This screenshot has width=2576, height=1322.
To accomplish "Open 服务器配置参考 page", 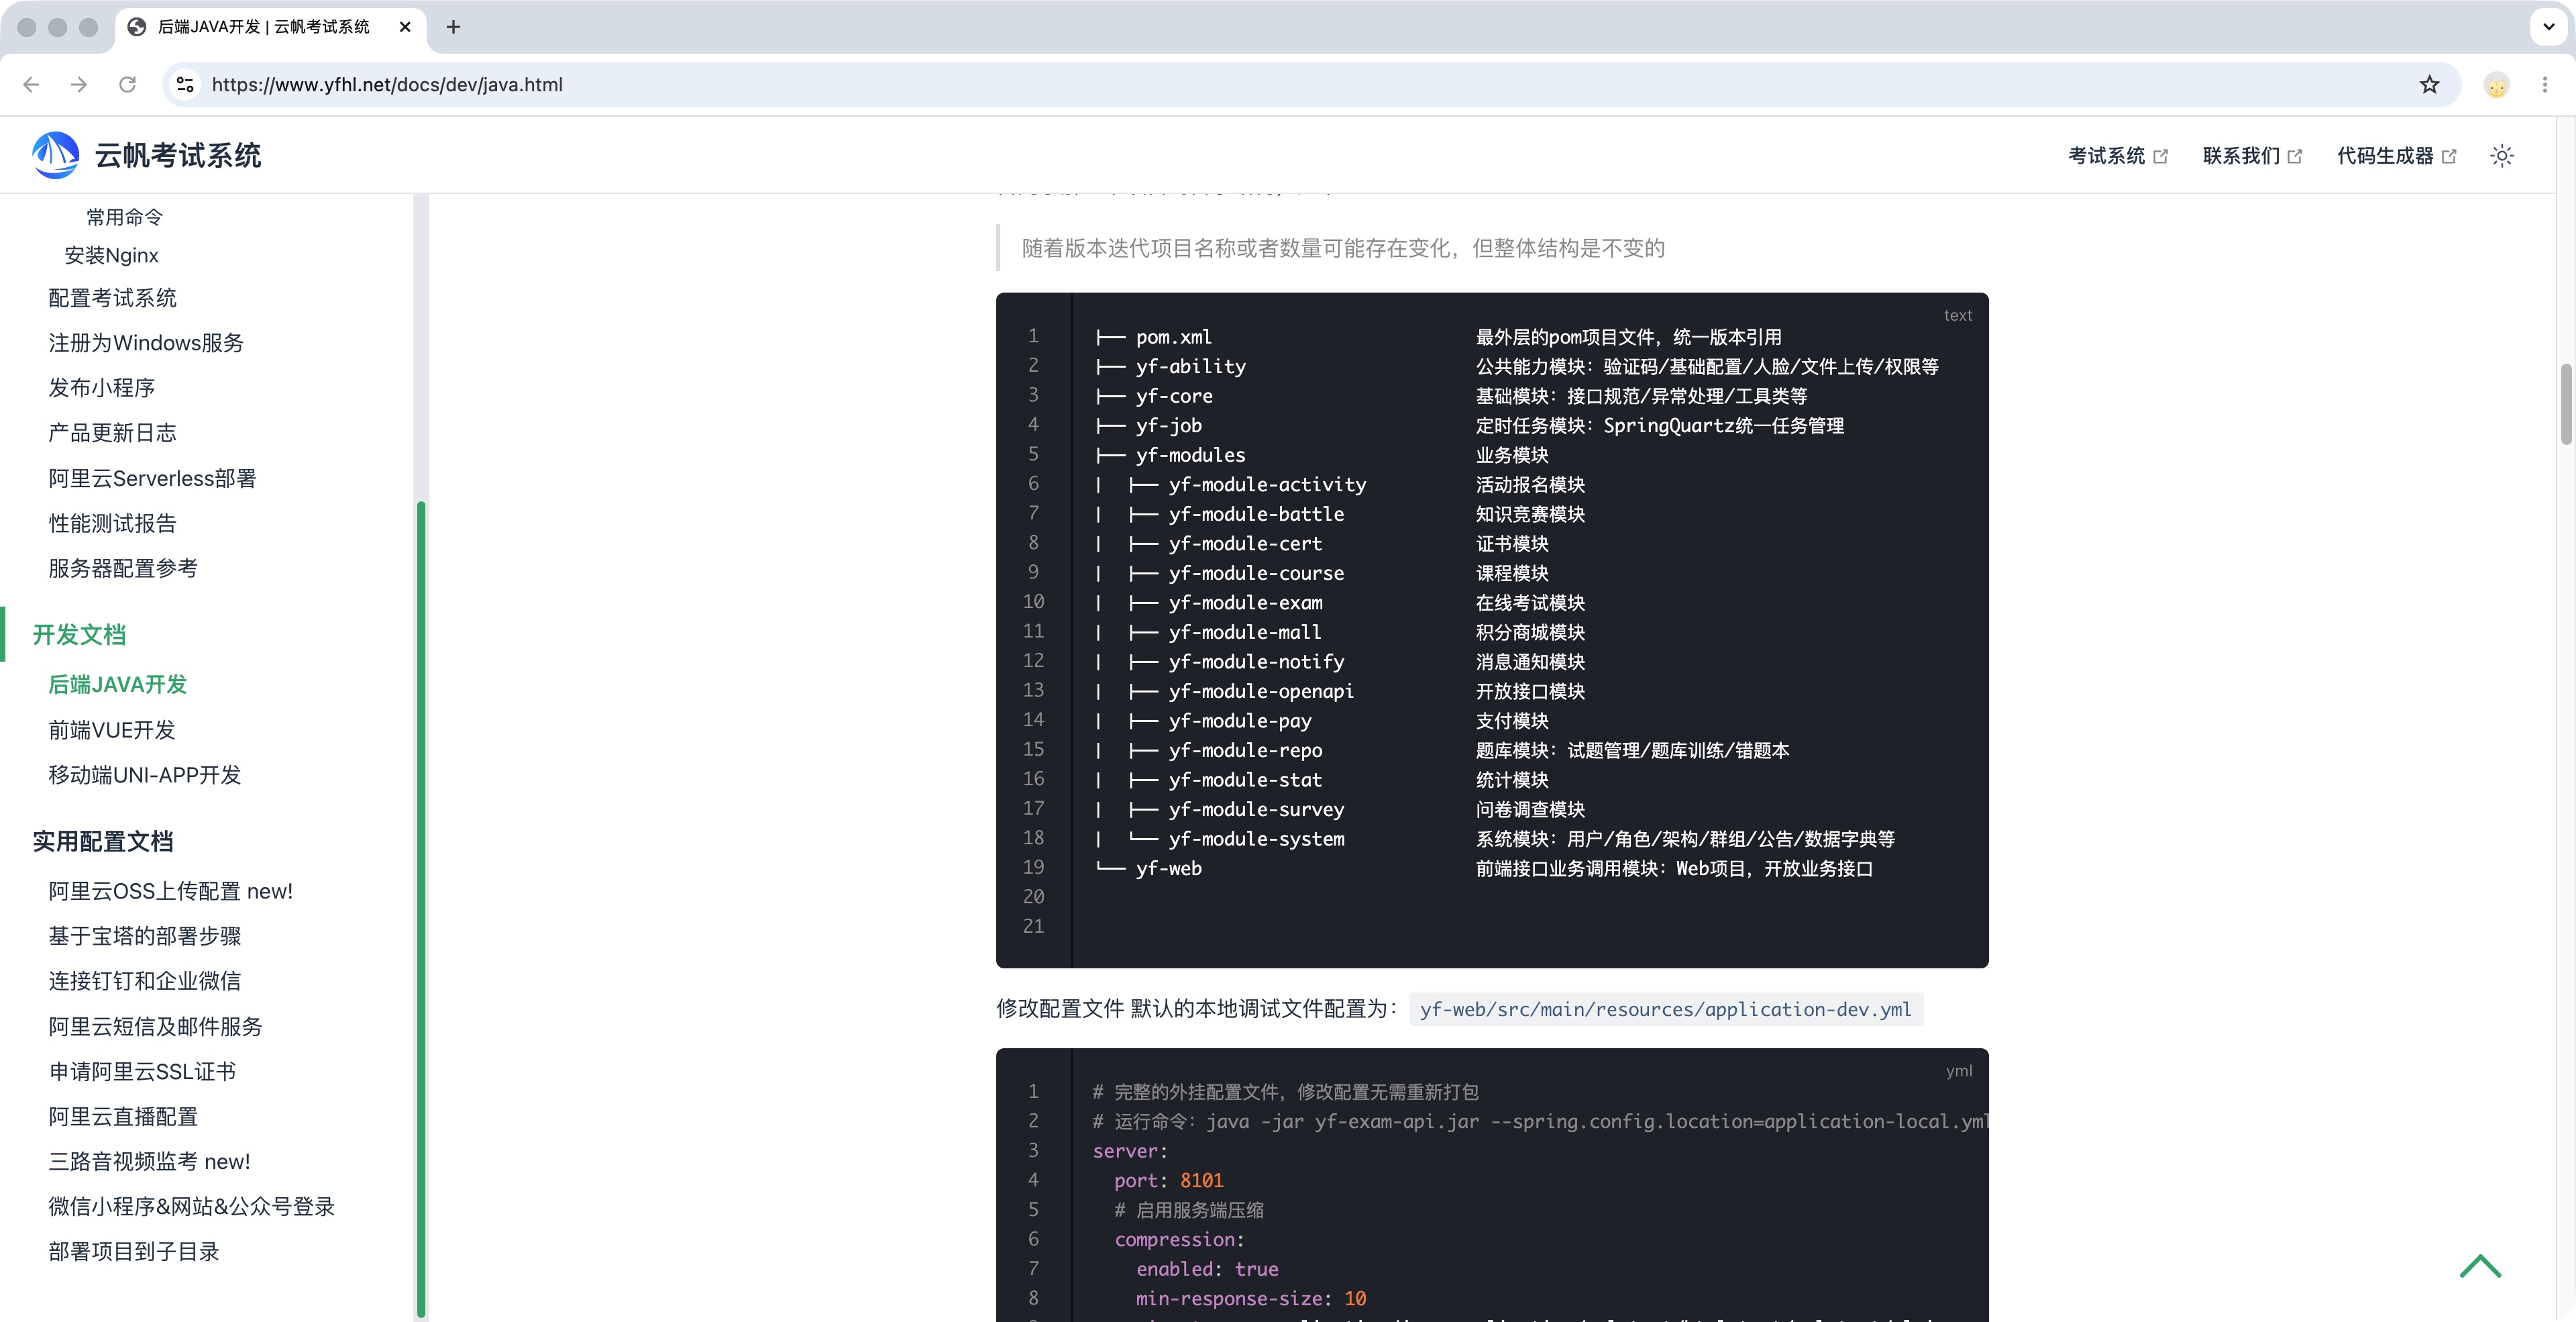I will pyautogui.click(x=123, y=568).
